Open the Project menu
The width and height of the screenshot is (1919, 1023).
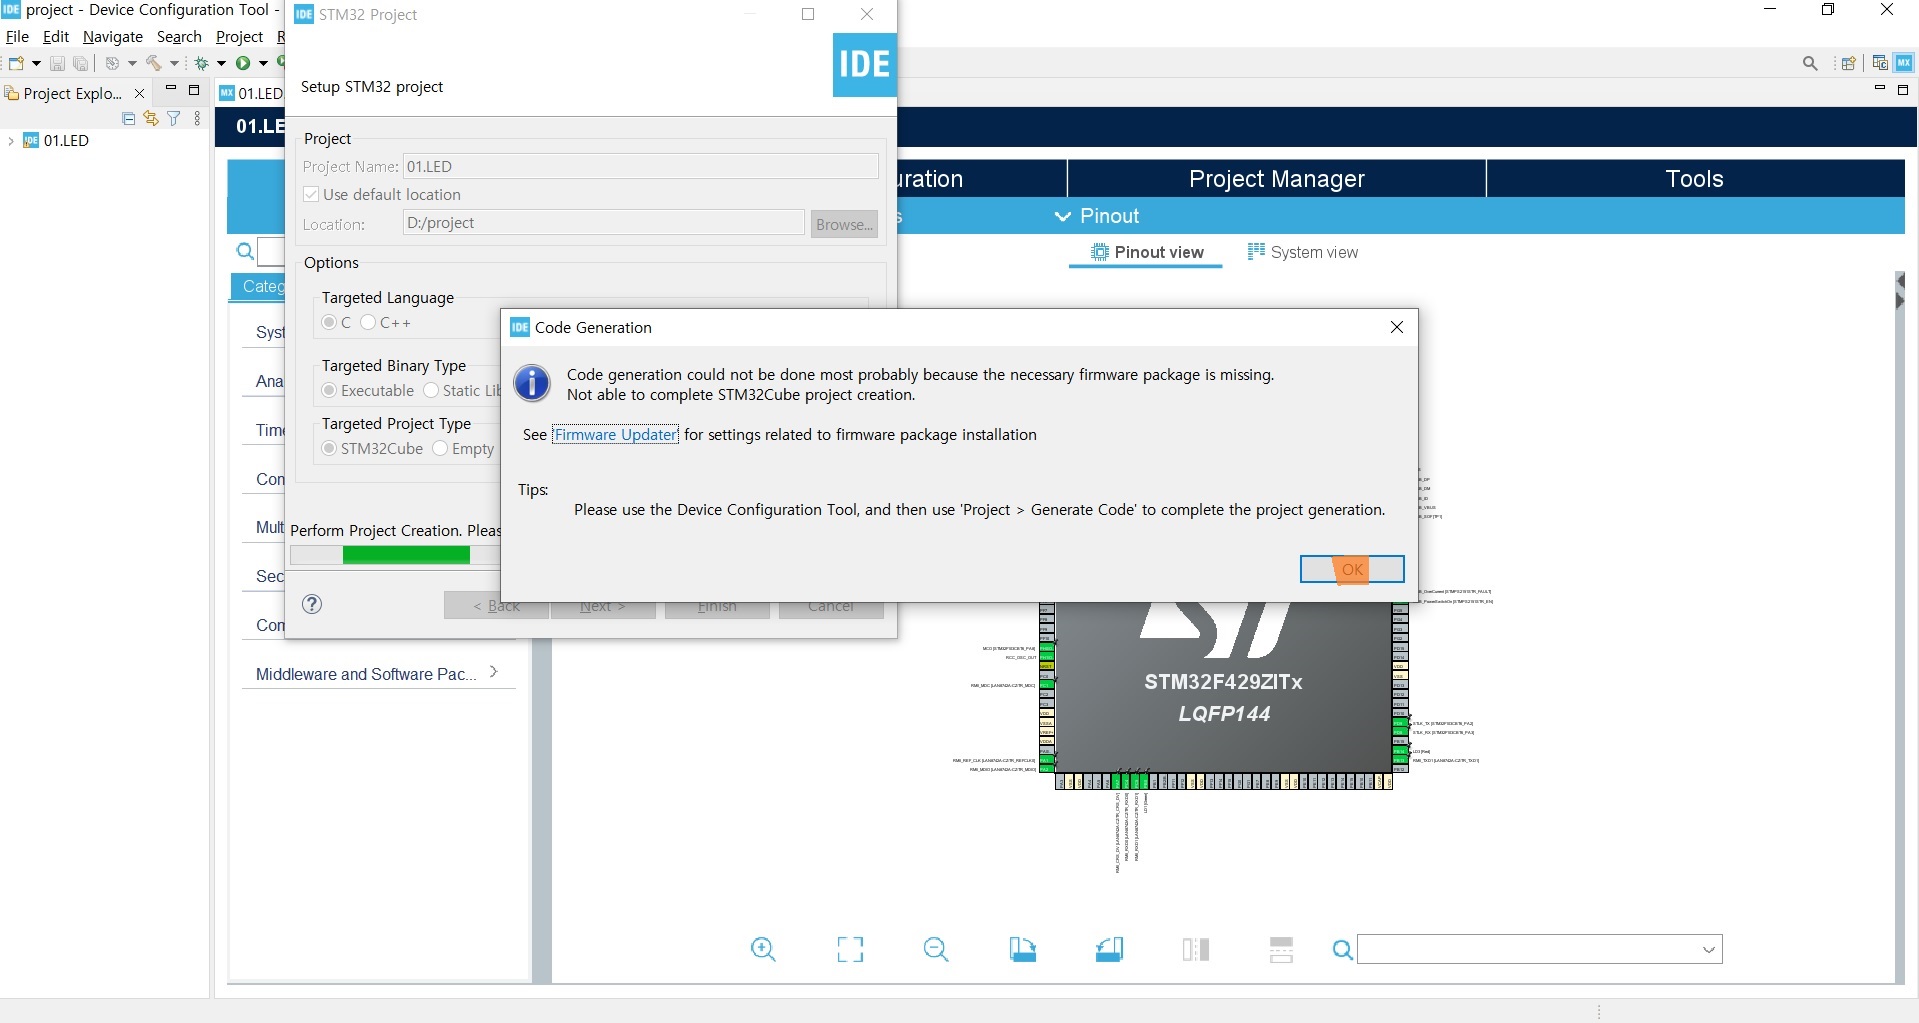[x=240, y=37]
